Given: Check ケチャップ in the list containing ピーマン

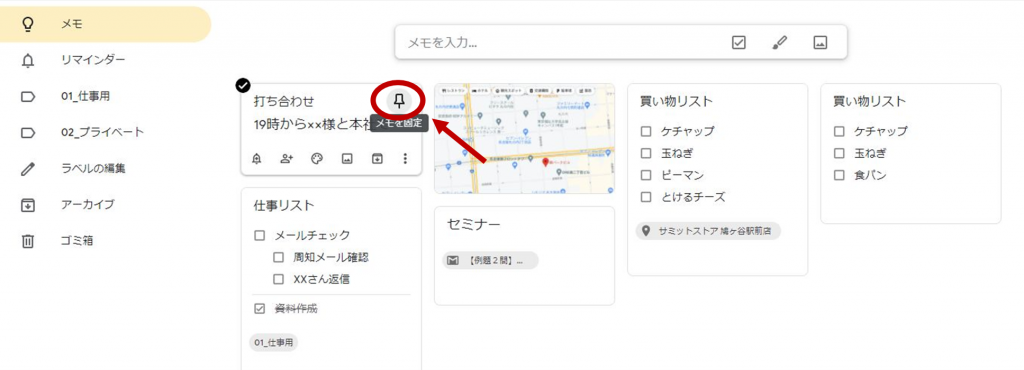Looking at the screenshot, I should point(646,131).
